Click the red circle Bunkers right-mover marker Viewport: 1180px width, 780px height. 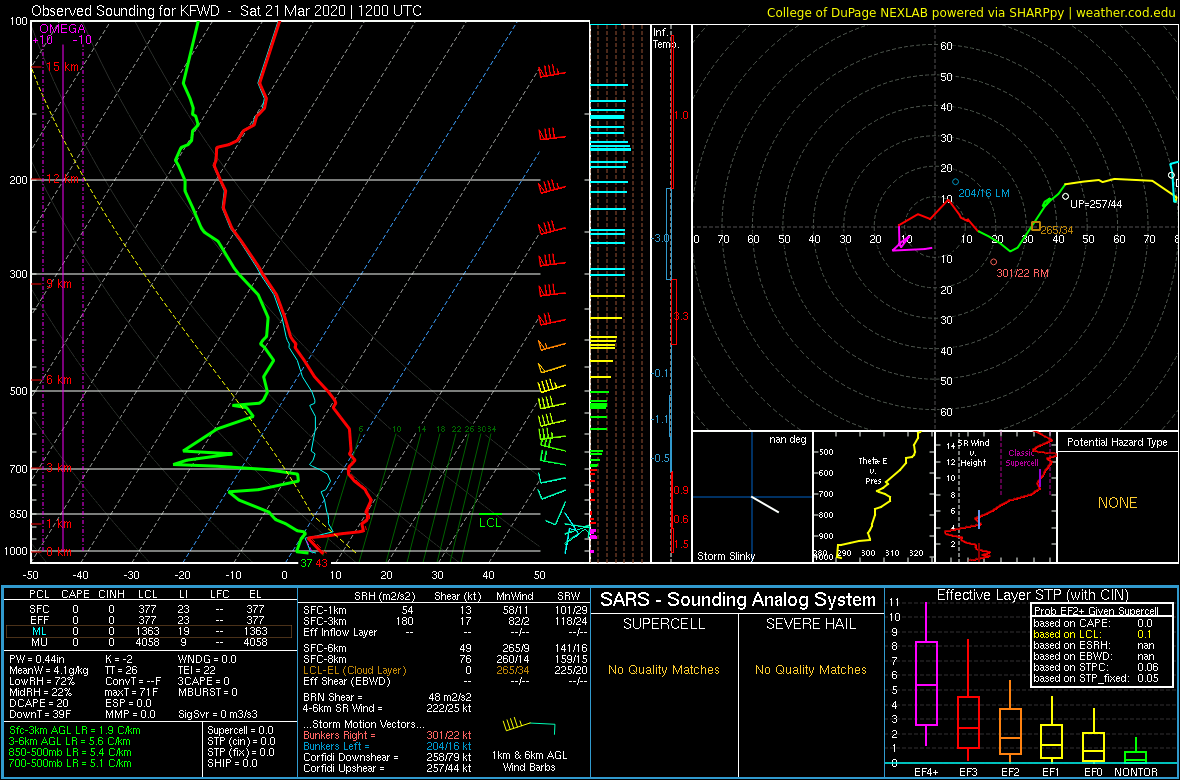coord(993,262)
